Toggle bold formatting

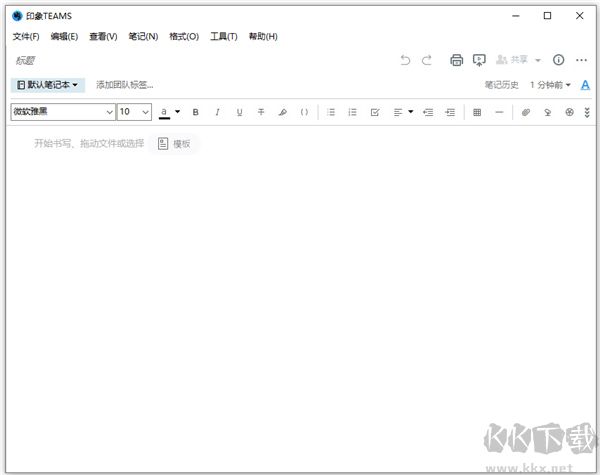pos(196,112)
